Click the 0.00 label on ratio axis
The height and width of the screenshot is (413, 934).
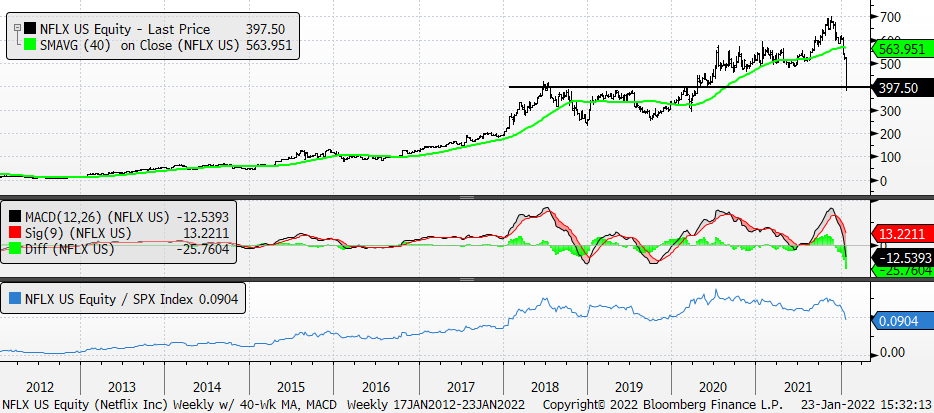(892, 353)
